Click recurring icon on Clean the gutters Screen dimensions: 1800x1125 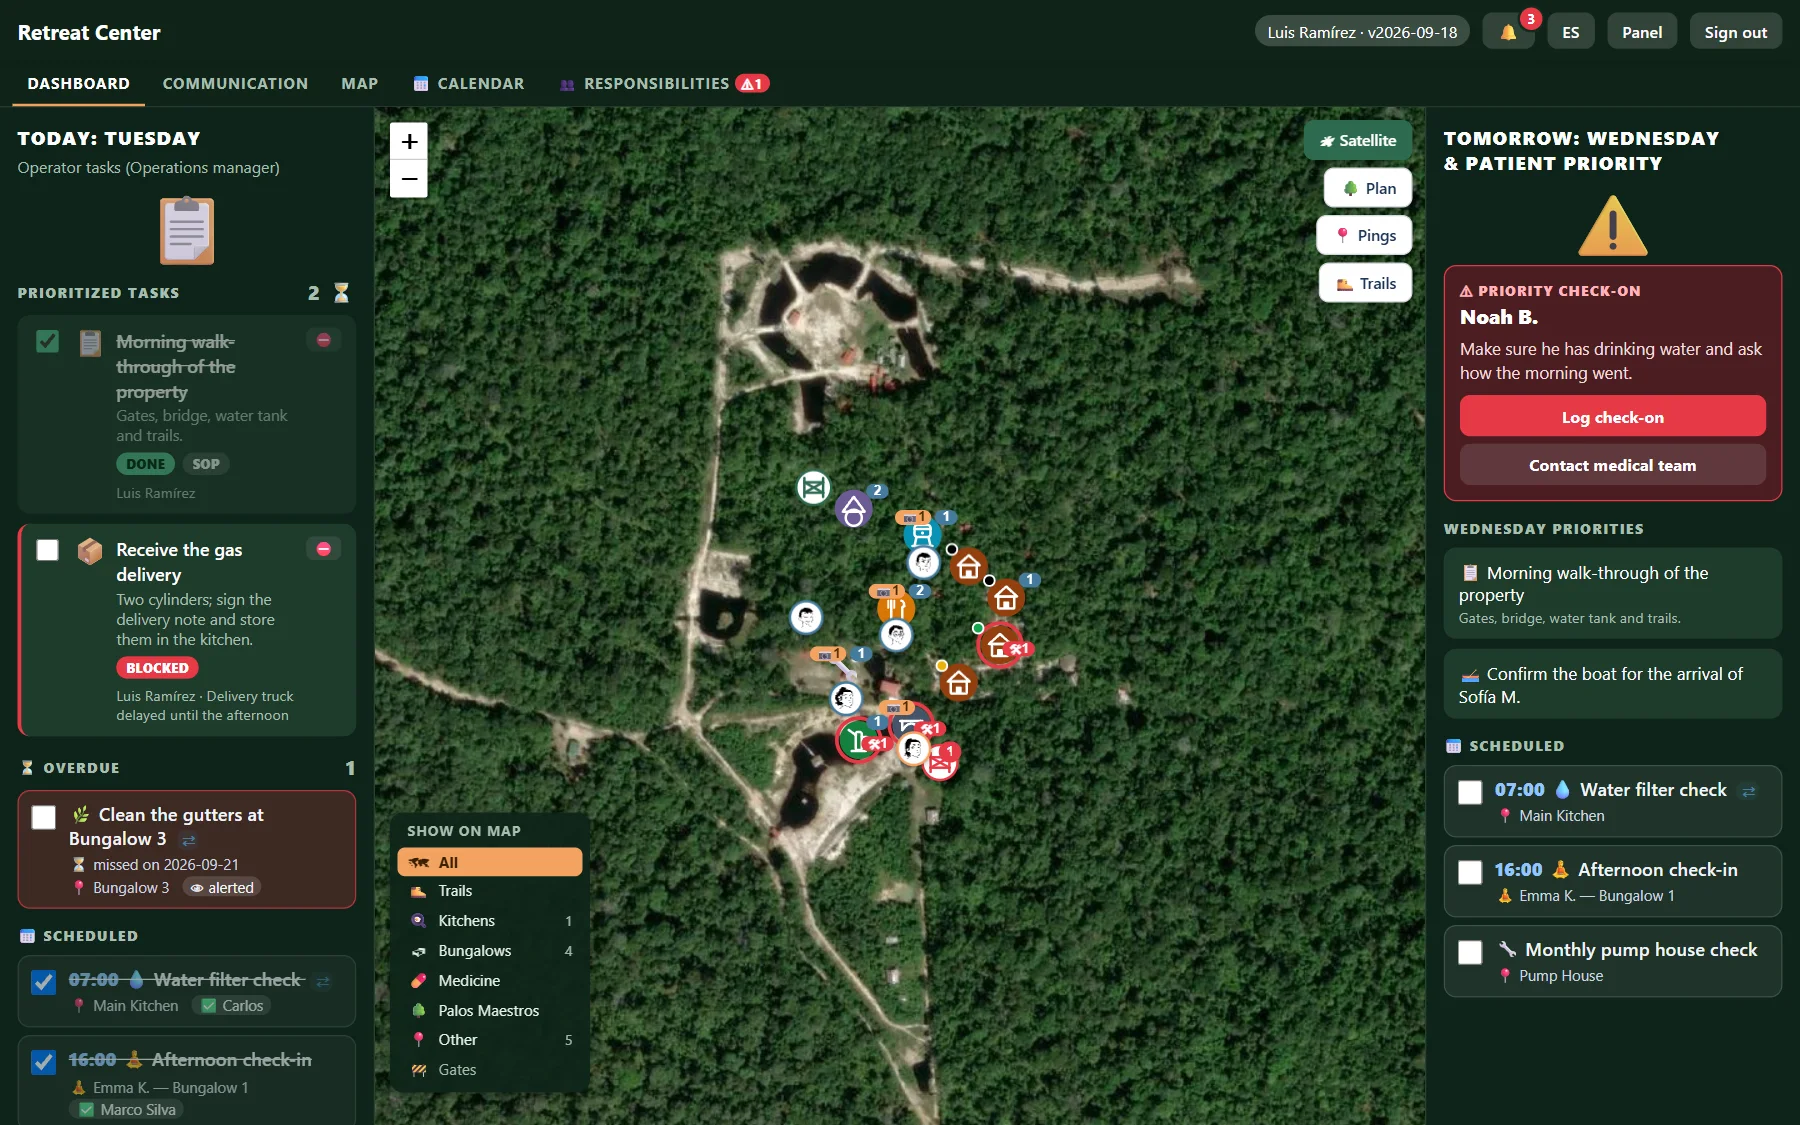189,840
